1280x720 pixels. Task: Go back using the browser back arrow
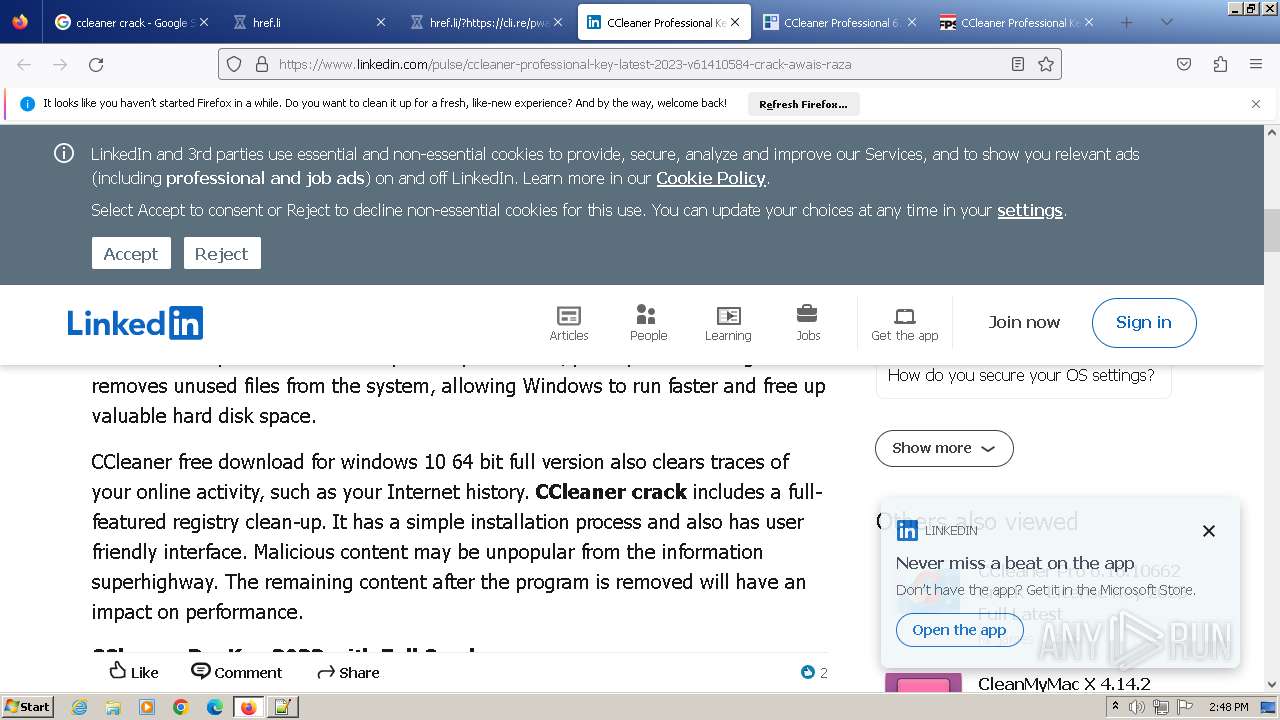click(24, 64)
